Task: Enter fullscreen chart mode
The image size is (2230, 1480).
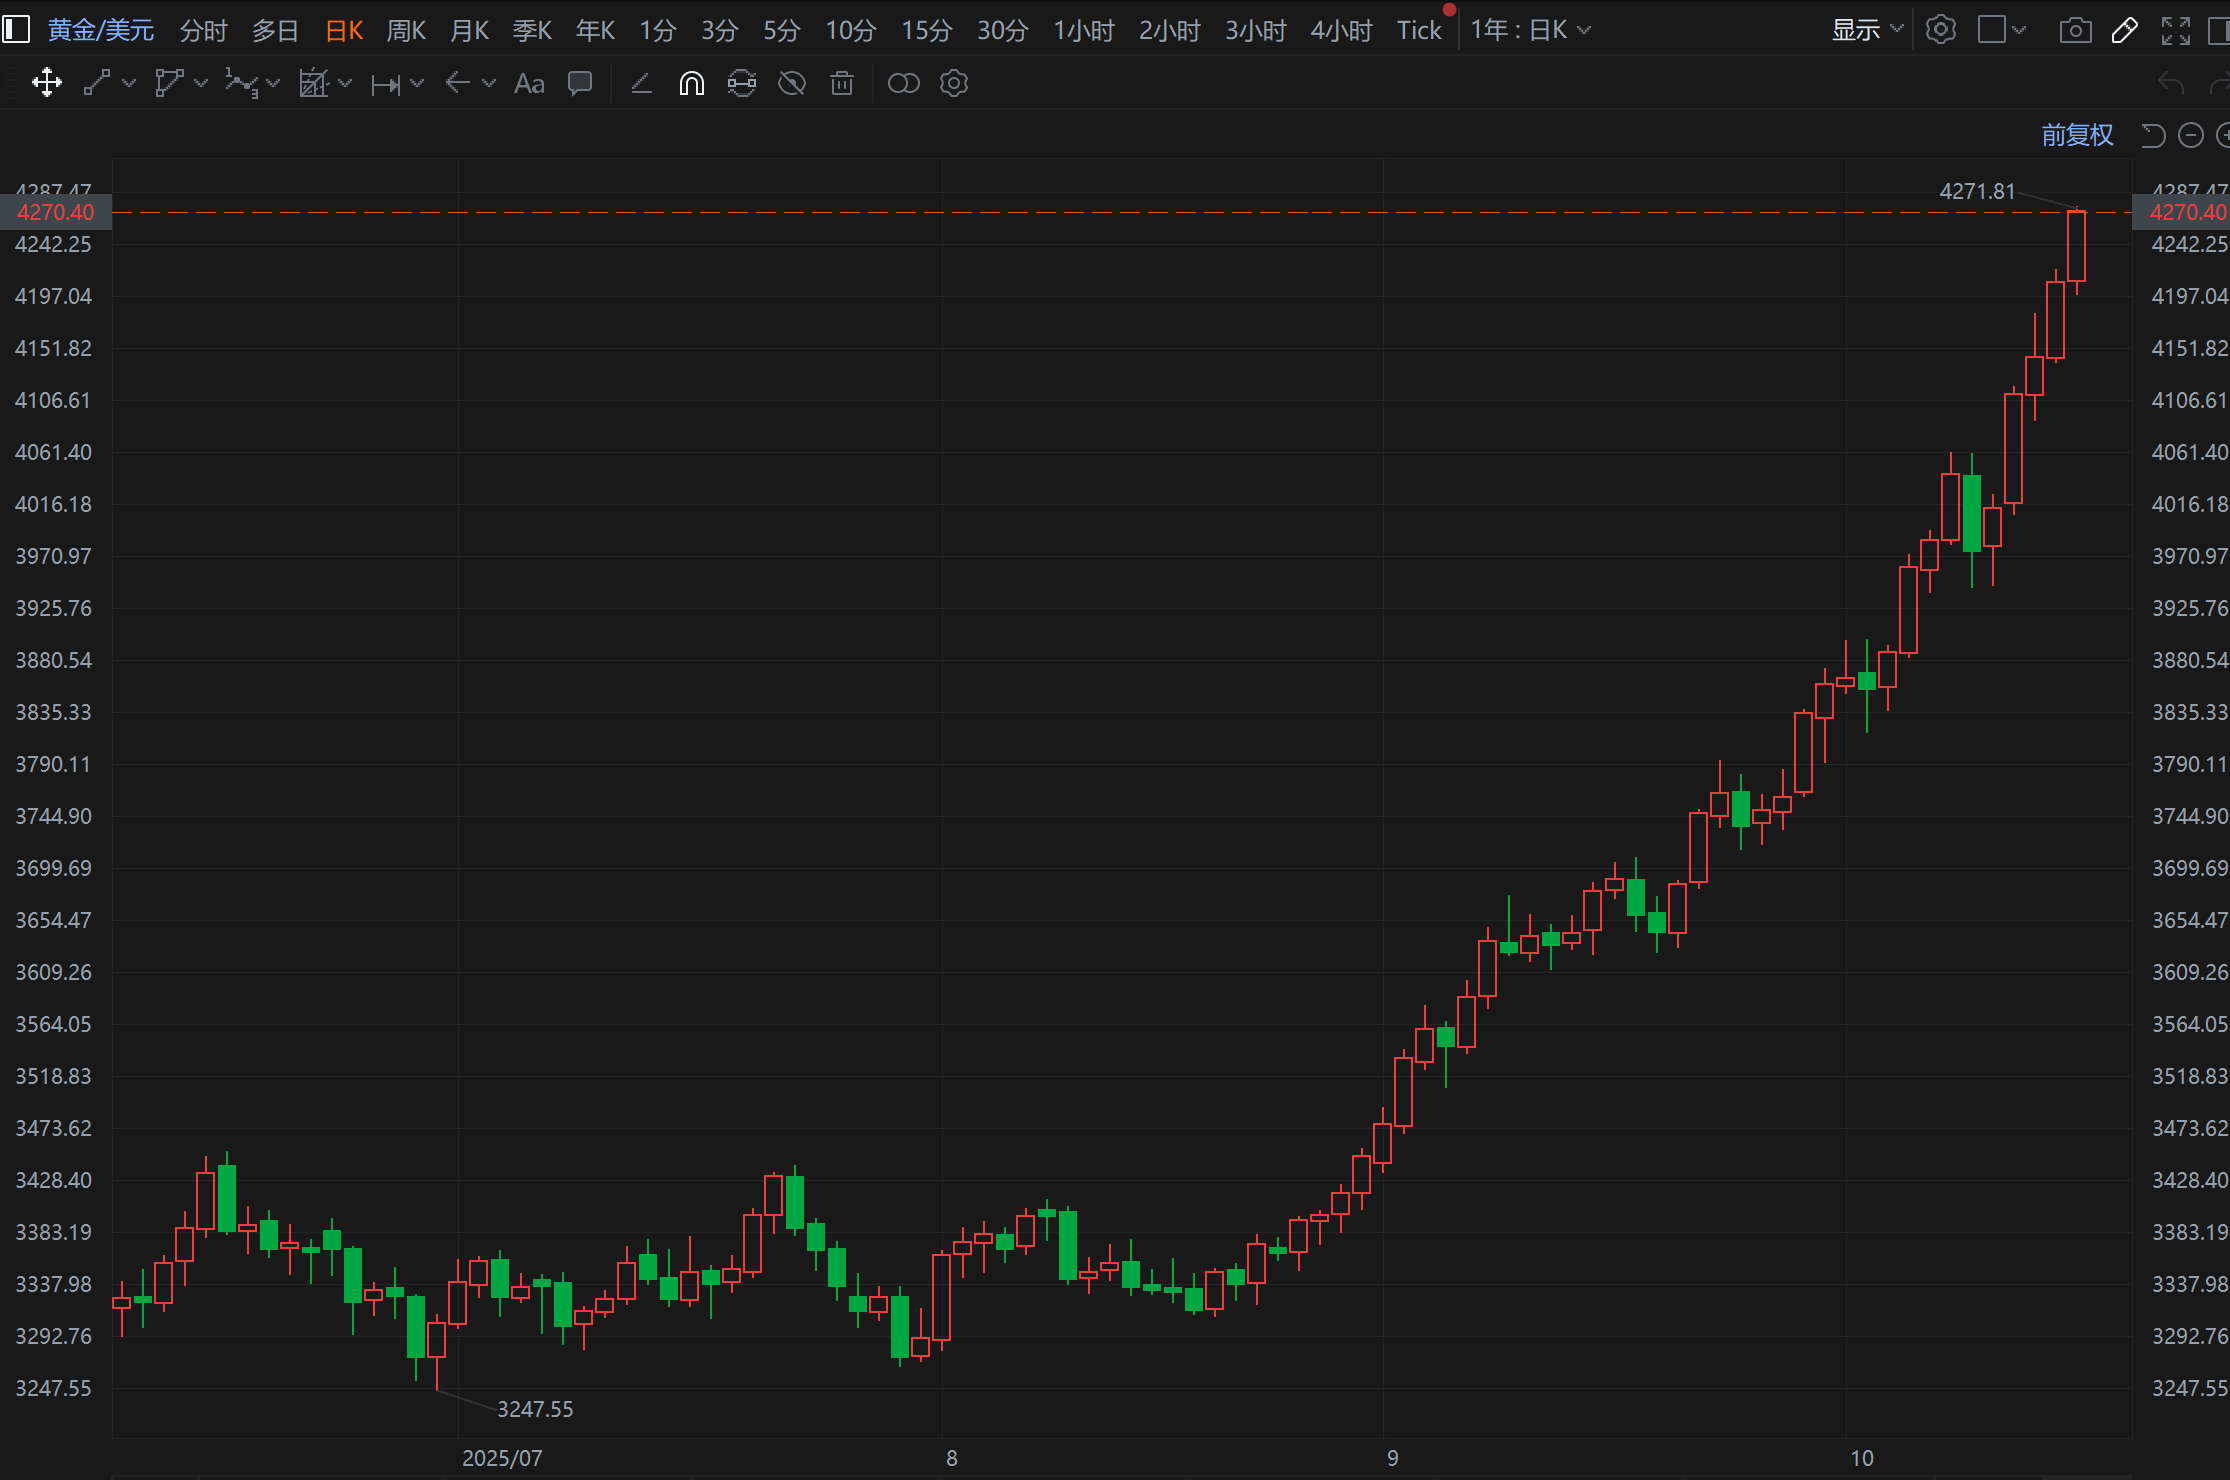Action: pyautogui.click(x=2175, y=30)
